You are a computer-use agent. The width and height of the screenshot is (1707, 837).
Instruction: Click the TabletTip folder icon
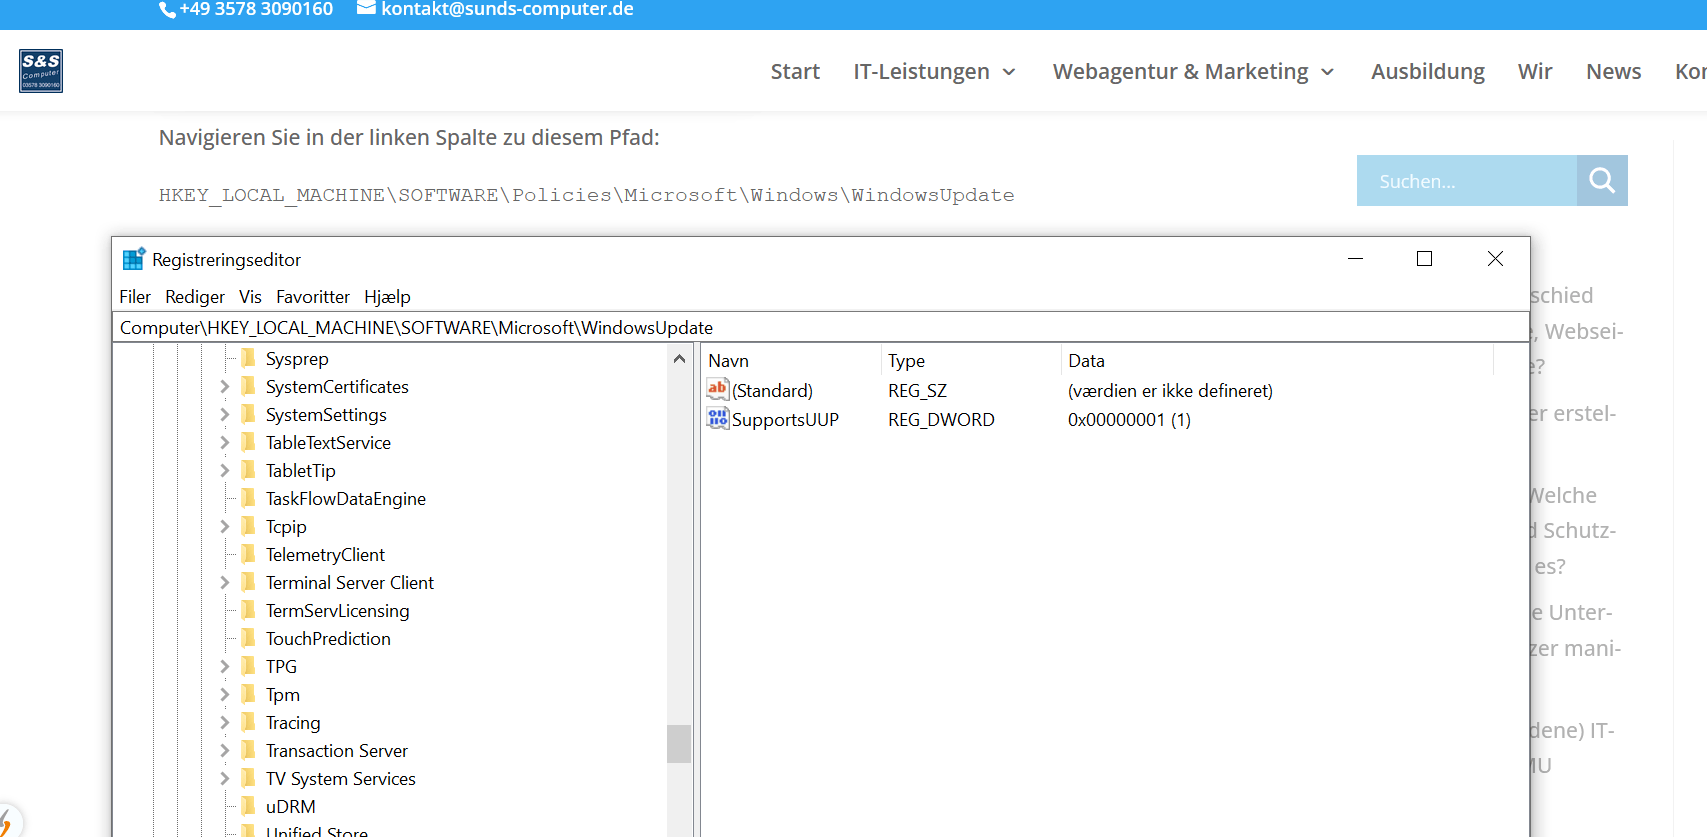(x=249, y=470)
